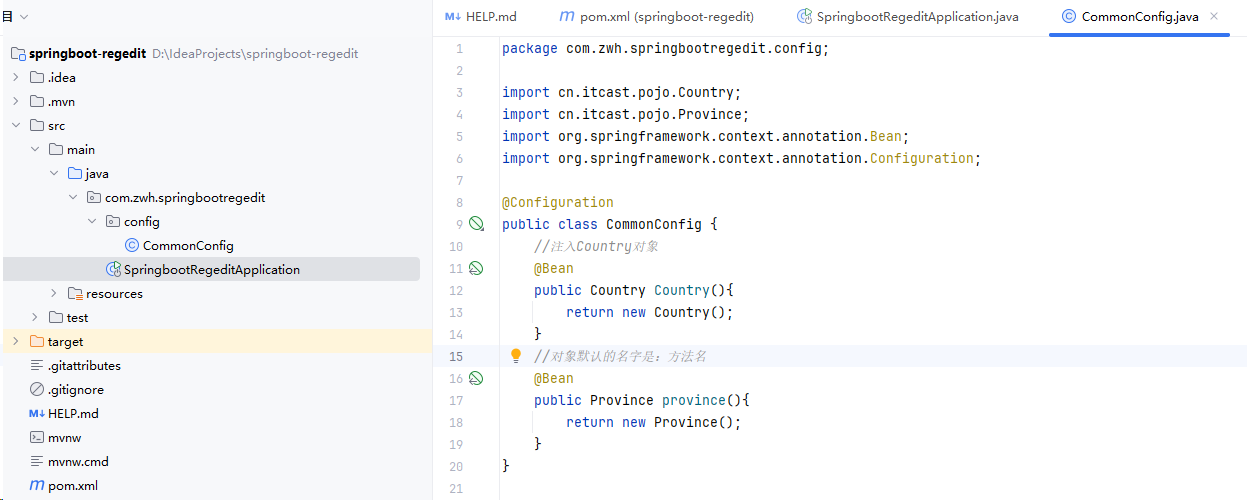
Task: Expand the .mvn folder
Action: (x=16, y=101)
